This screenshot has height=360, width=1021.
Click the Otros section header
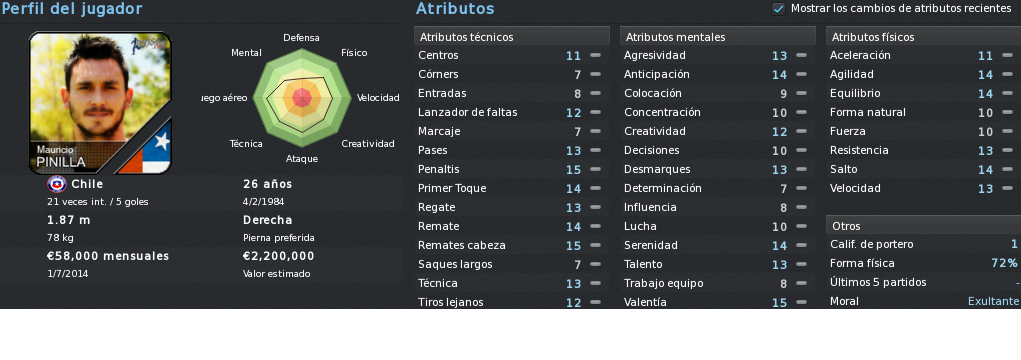click(x=923, y=226)
